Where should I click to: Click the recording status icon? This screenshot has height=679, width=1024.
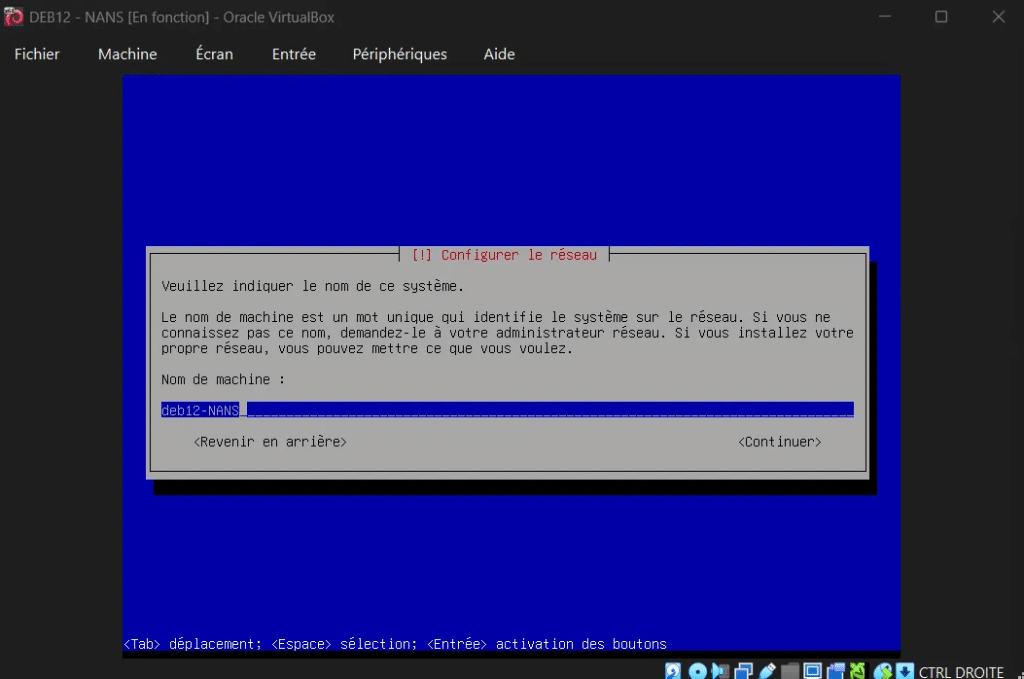[835, 671]
